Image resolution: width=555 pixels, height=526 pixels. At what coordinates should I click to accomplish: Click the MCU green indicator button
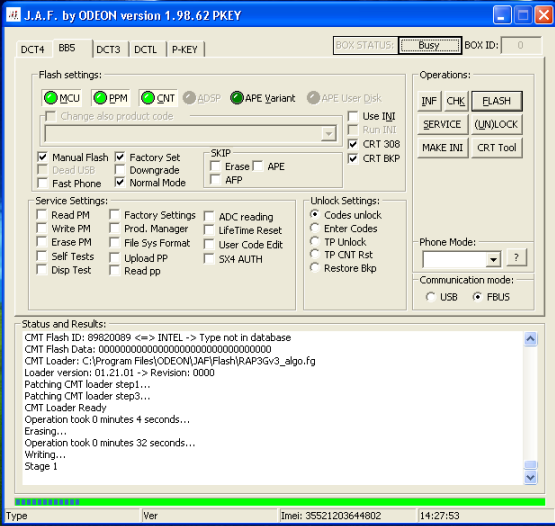tap(62, 98)
